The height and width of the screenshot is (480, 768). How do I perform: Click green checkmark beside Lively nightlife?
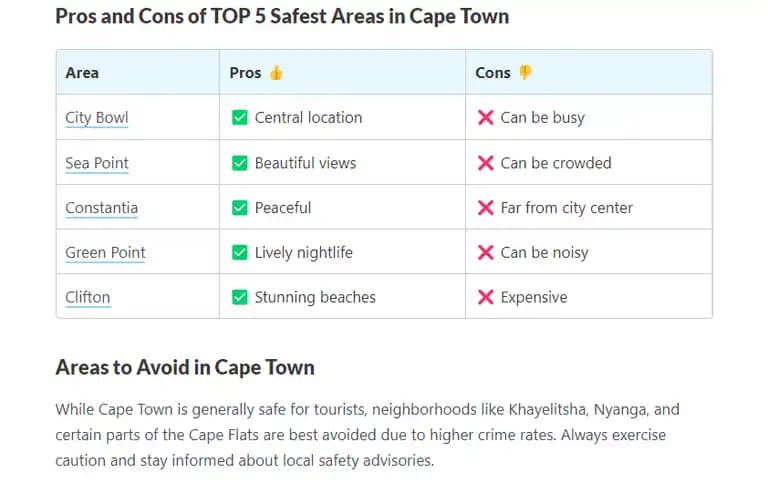[240, 252]
